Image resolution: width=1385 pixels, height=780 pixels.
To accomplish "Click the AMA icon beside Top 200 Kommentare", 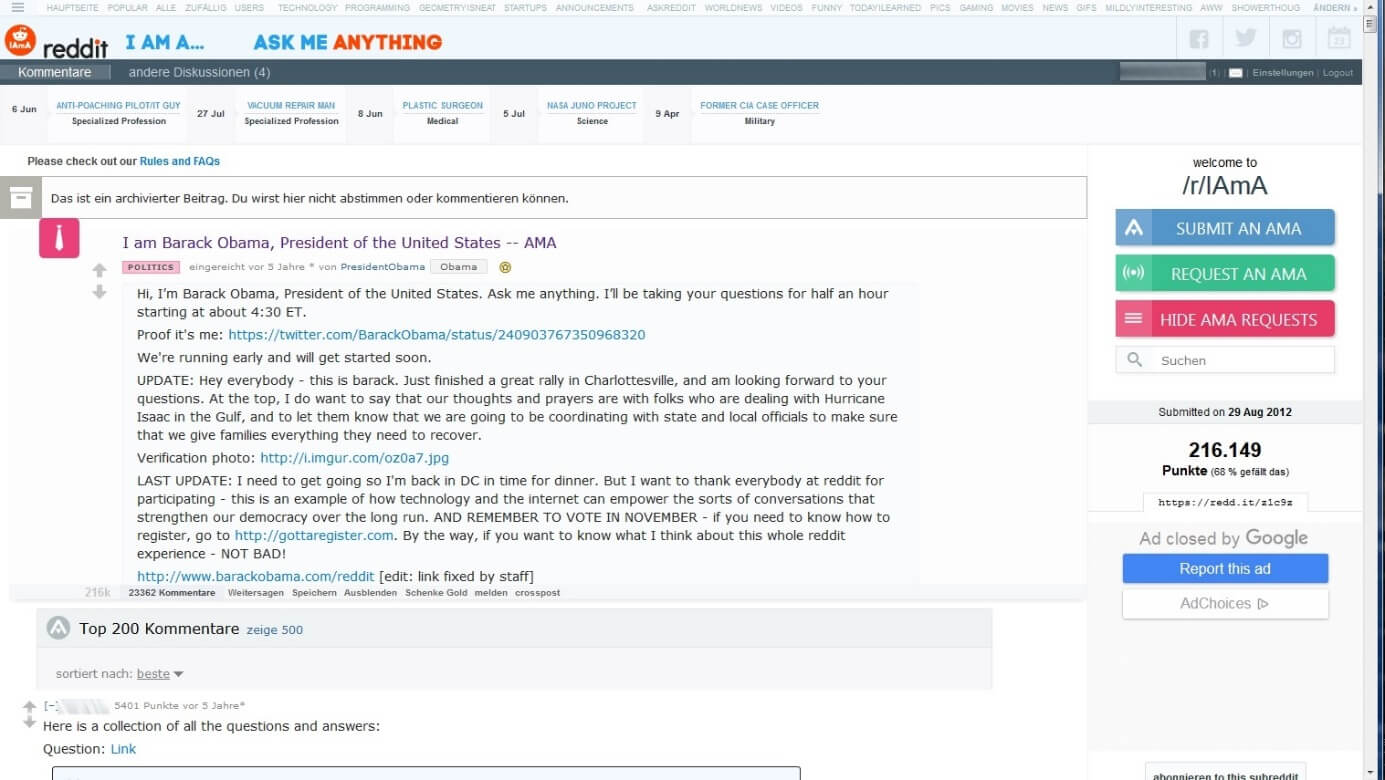I will [x=58, y=628].
